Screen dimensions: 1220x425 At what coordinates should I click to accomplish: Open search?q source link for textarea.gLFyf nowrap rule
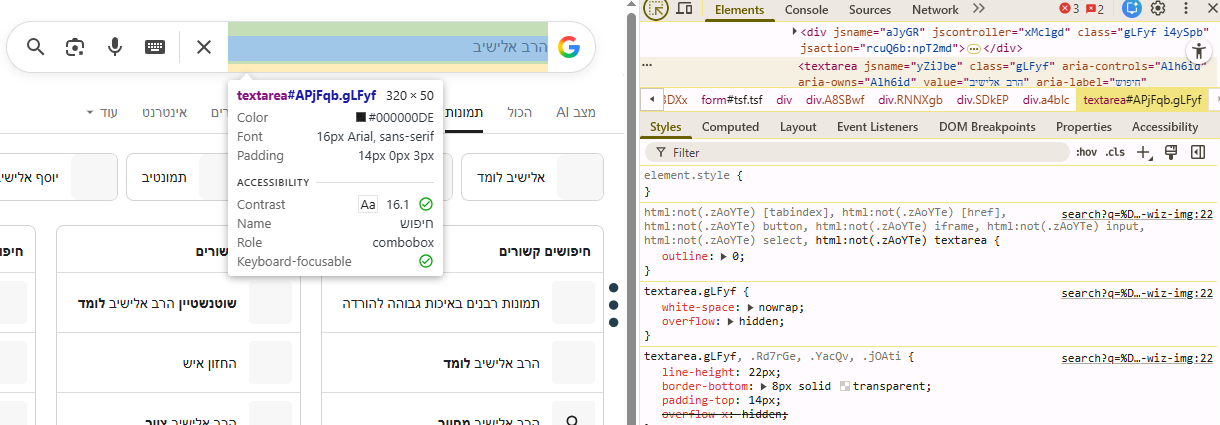(1137, 293)
